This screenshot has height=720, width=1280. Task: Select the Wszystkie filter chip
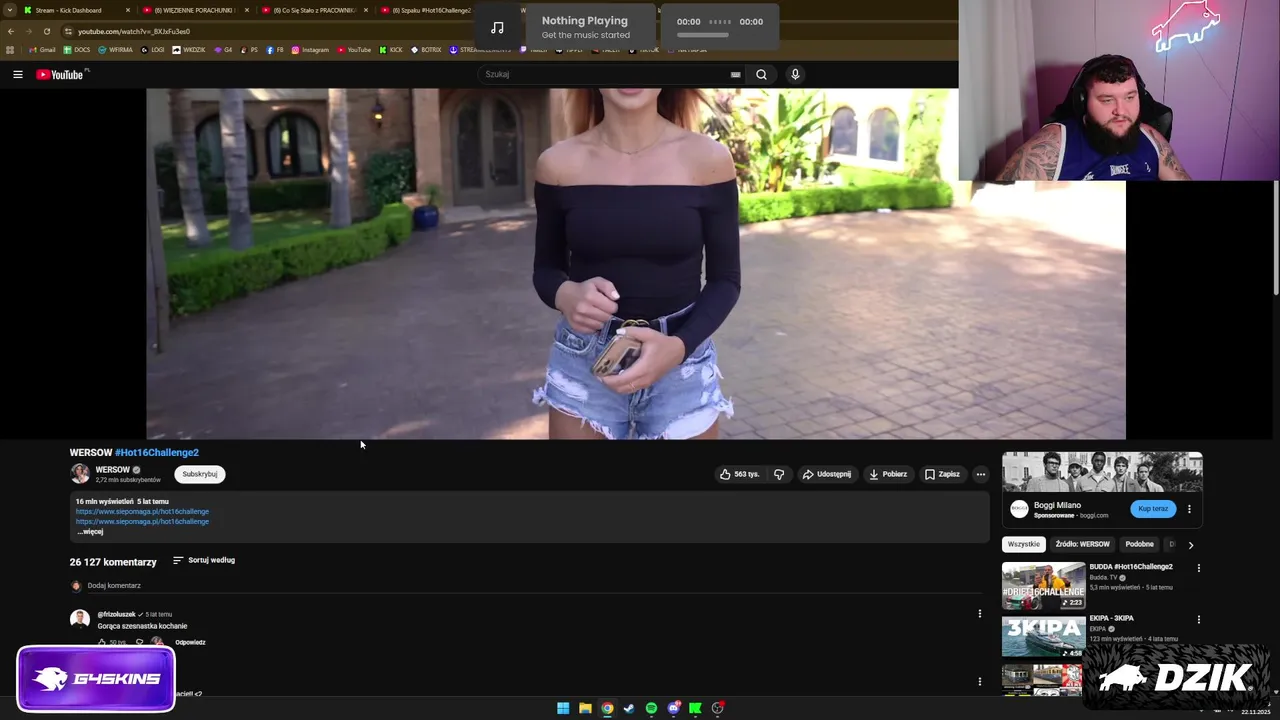pyautogui.click(x=1024, y=544)
